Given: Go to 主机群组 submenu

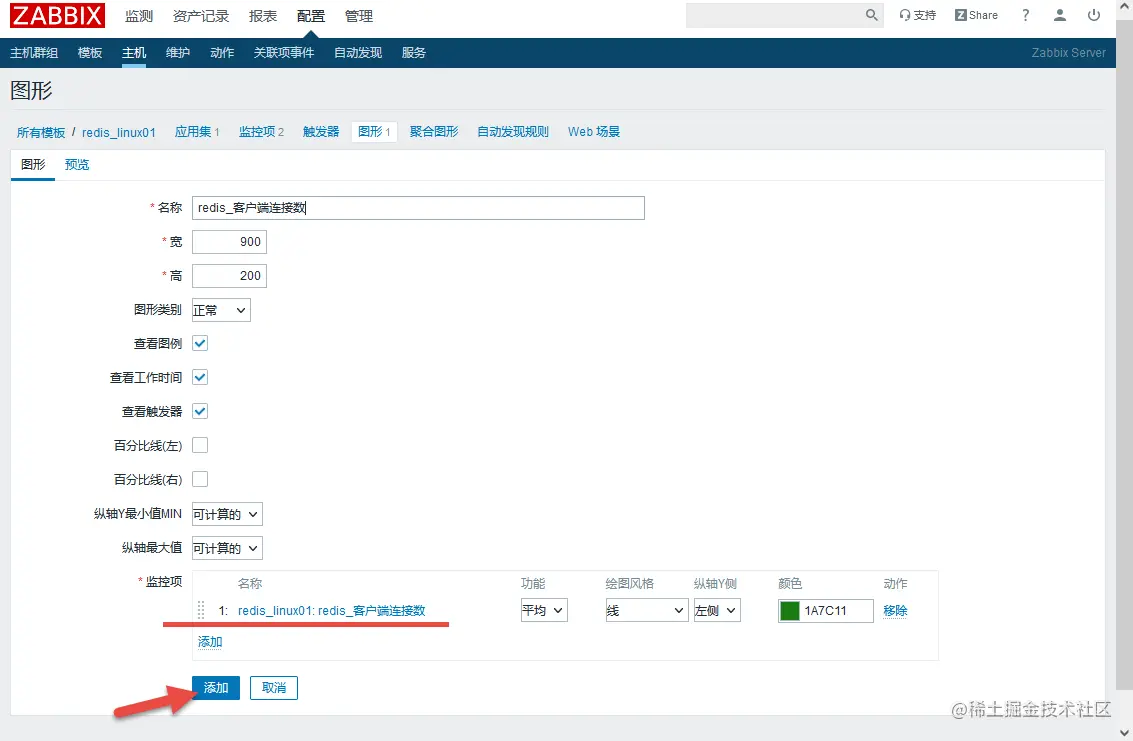Looking at the screenshot, I should pos(34,53).
